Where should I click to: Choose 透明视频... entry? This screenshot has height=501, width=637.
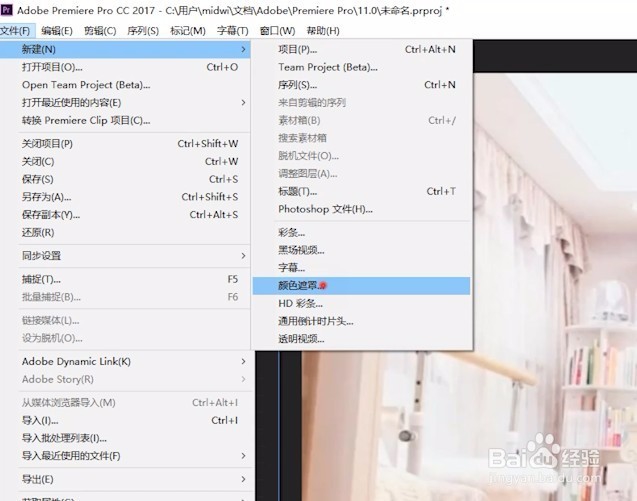tap(362, 339)
